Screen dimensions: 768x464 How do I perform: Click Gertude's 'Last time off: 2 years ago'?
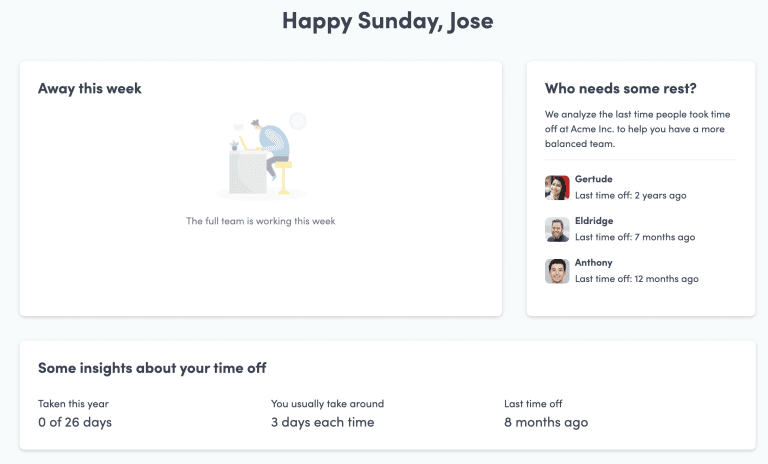point(631,196)
